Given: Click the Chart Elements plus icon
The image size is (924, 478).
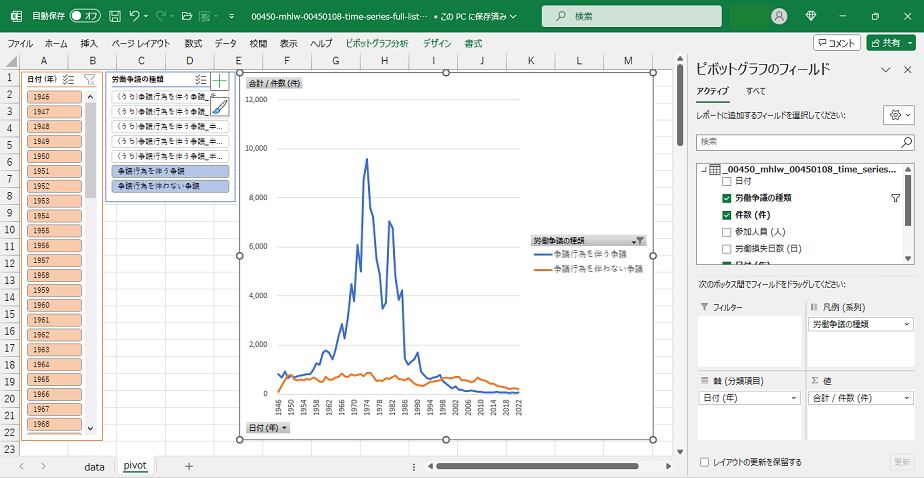Looking at the screenshot, I should (x=220, y=82).
